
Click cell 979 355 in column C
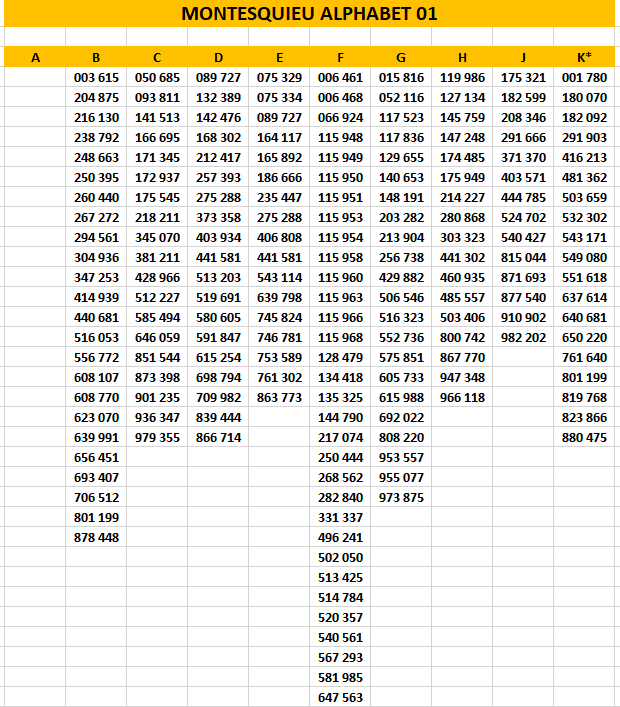[x=157, y=437]
